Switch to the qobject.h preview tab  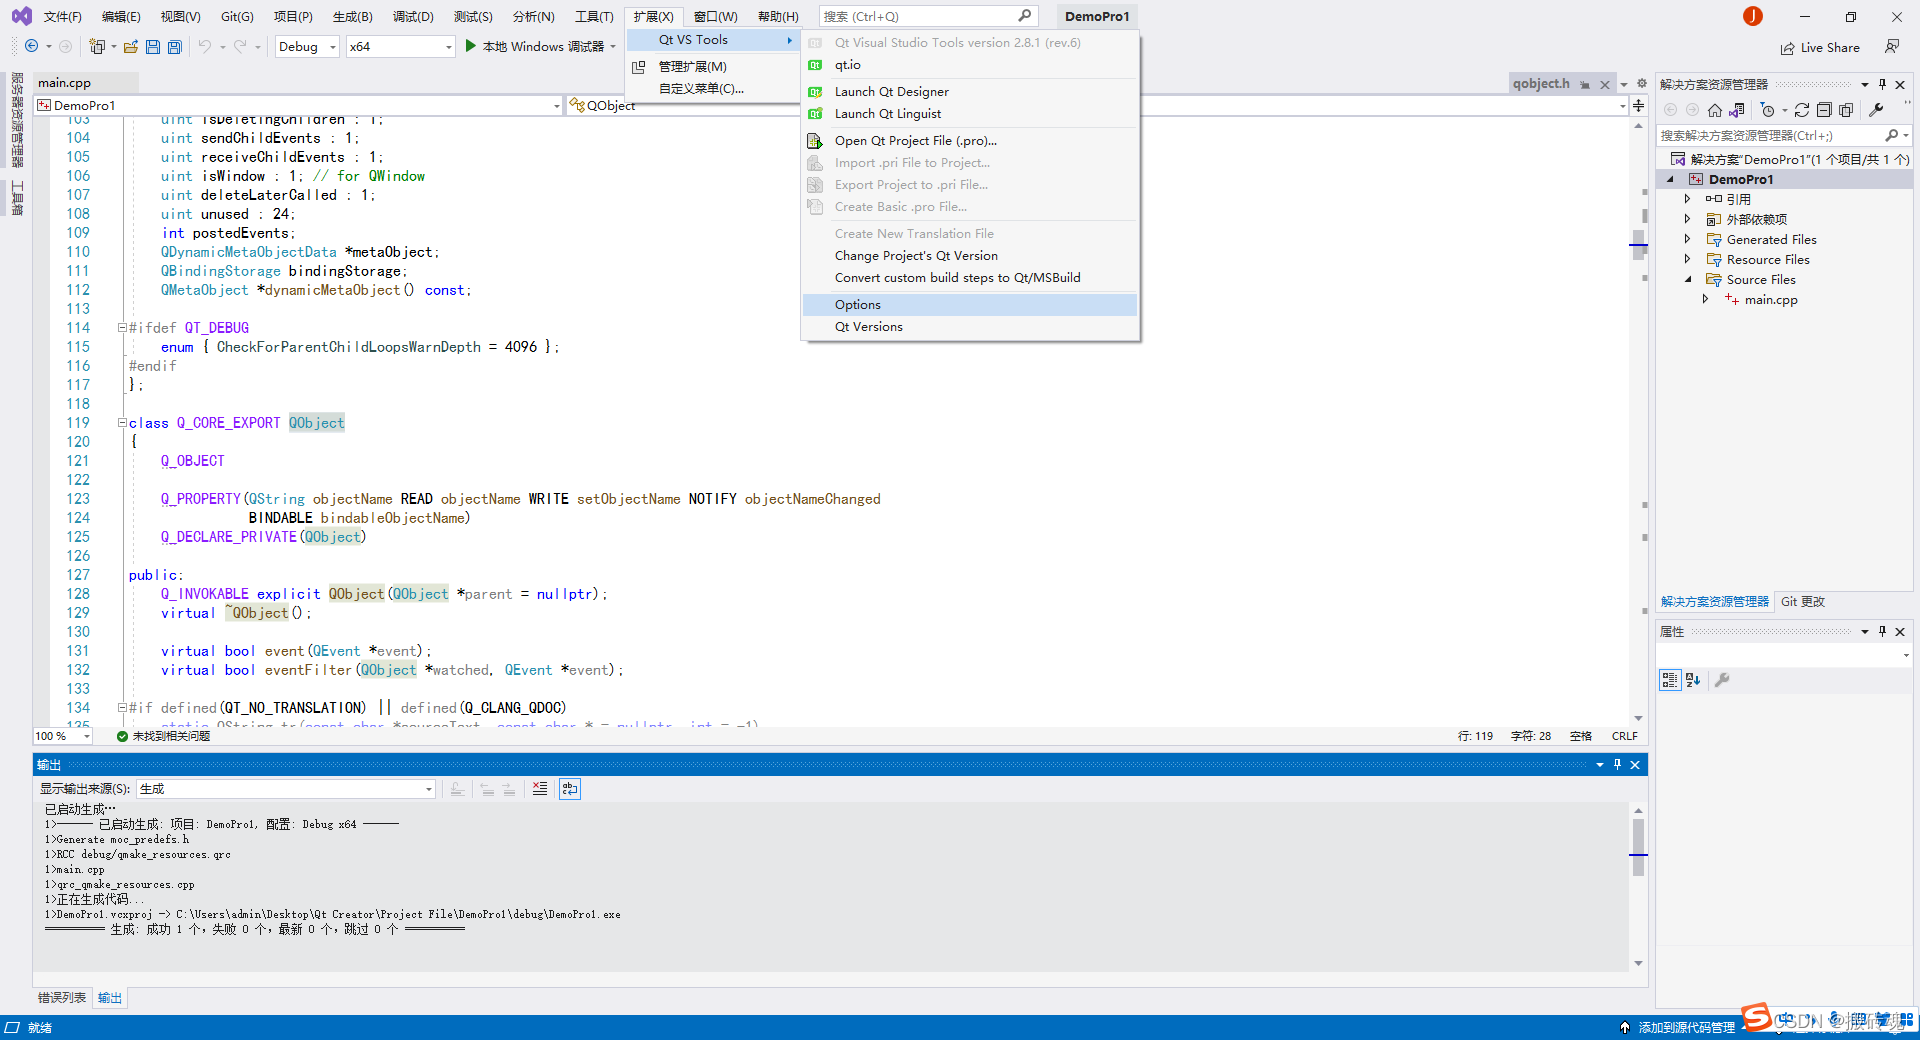1541,84
